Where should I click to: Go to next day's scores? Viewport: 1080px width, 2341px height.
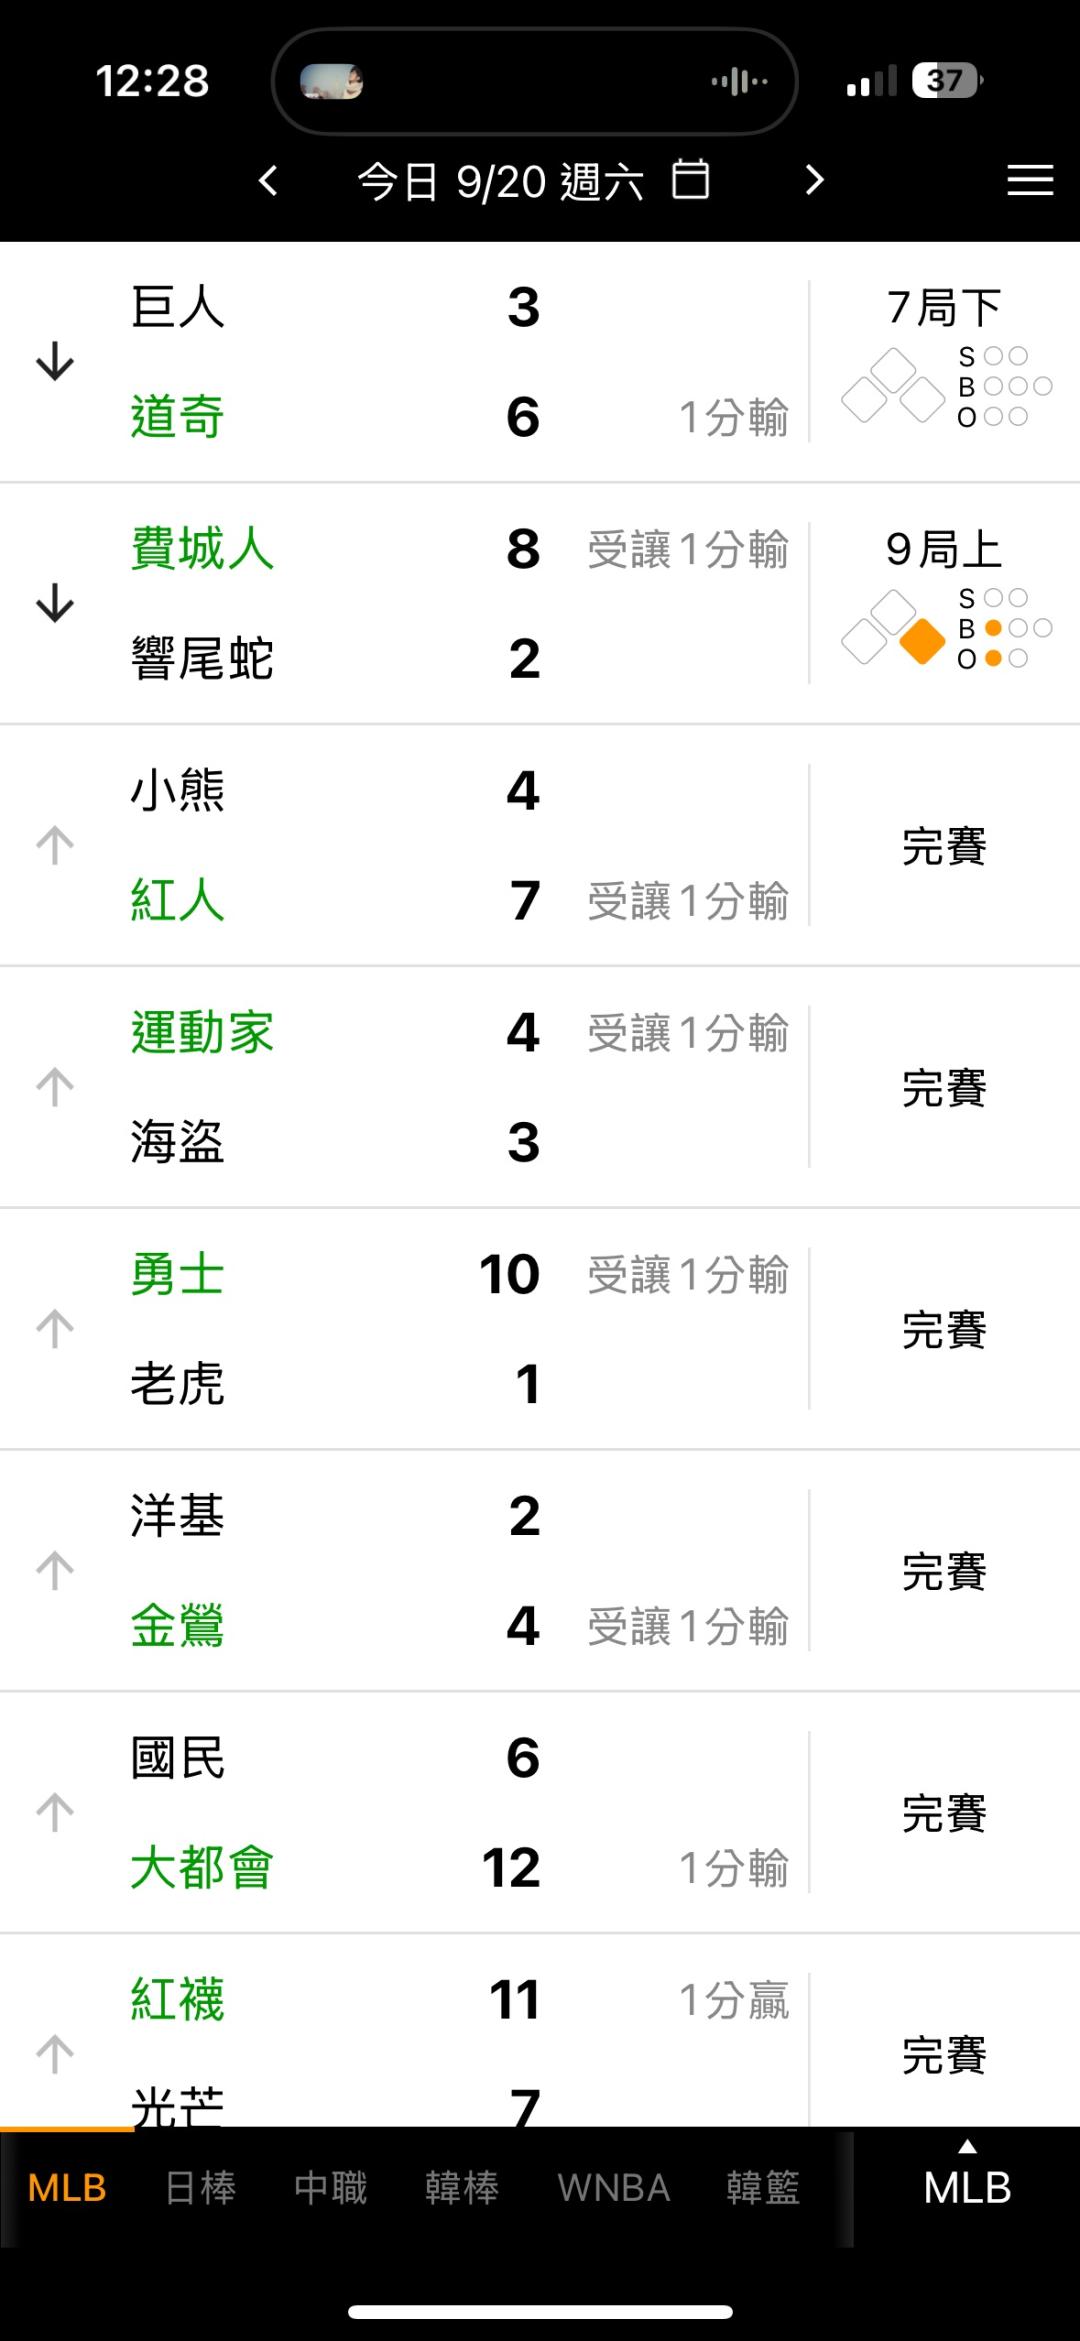[815, 180]
